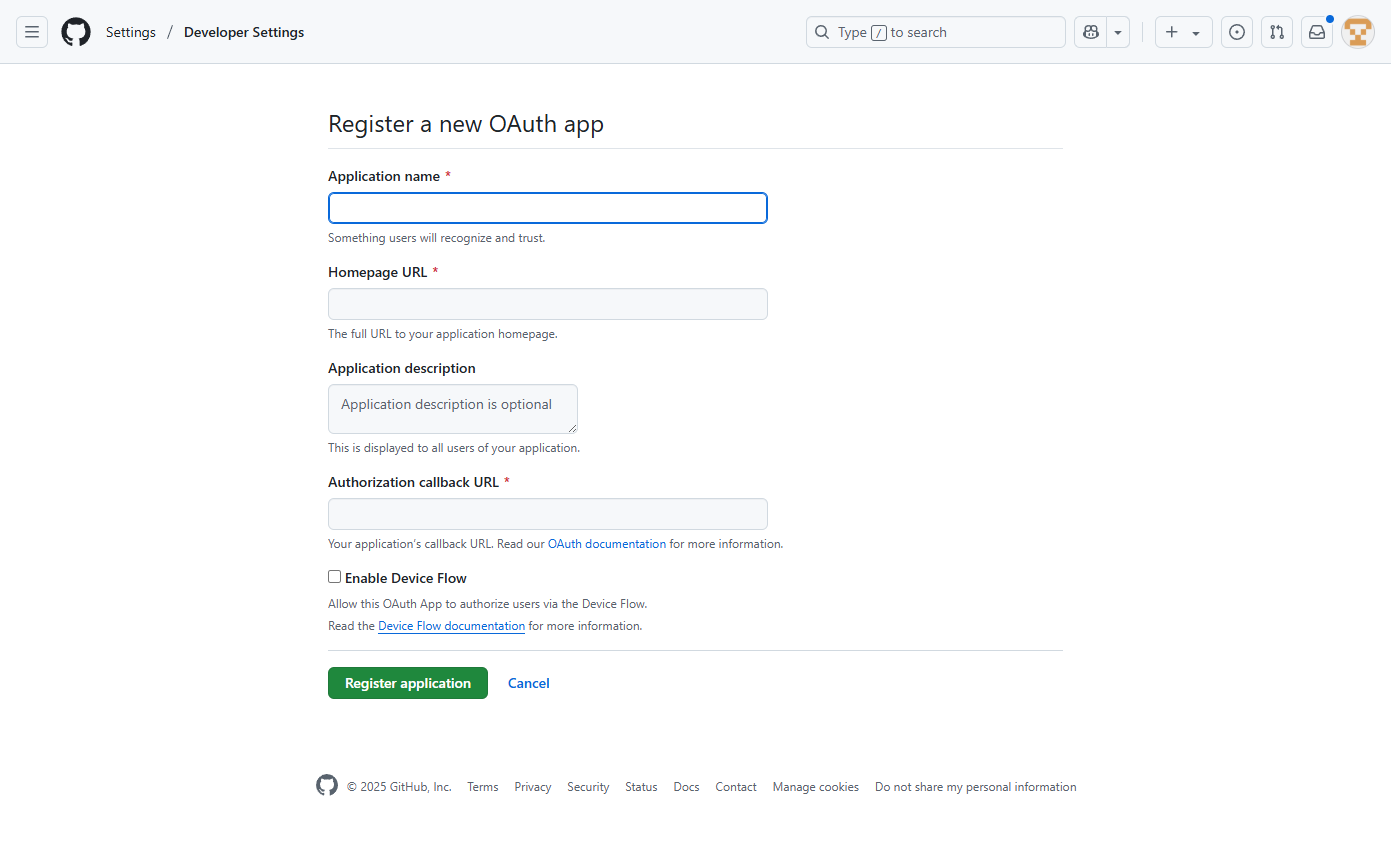Open the Device Flow documentation link
1391x848 pixels.
click(451, 626)
